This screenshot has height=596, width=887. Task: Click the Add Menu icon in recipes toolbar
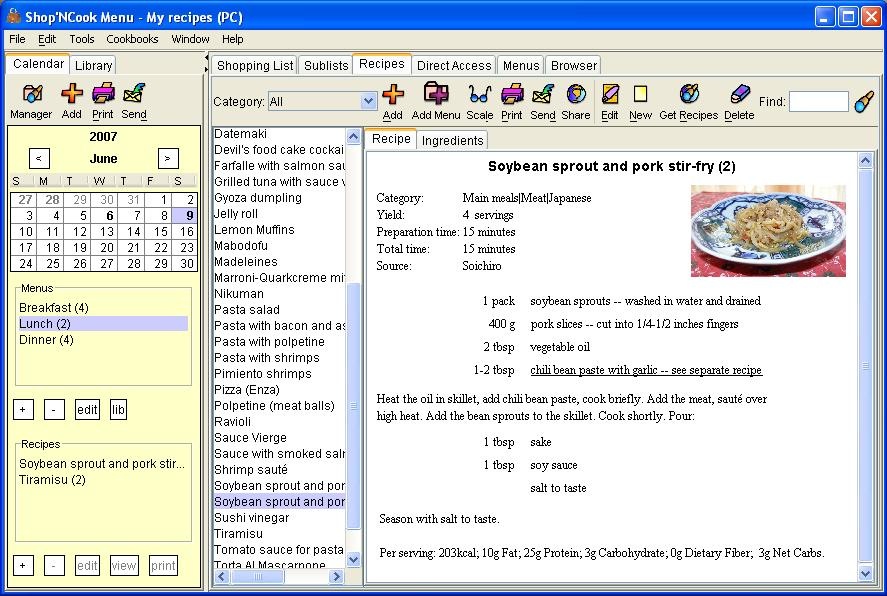coord(436,94)
